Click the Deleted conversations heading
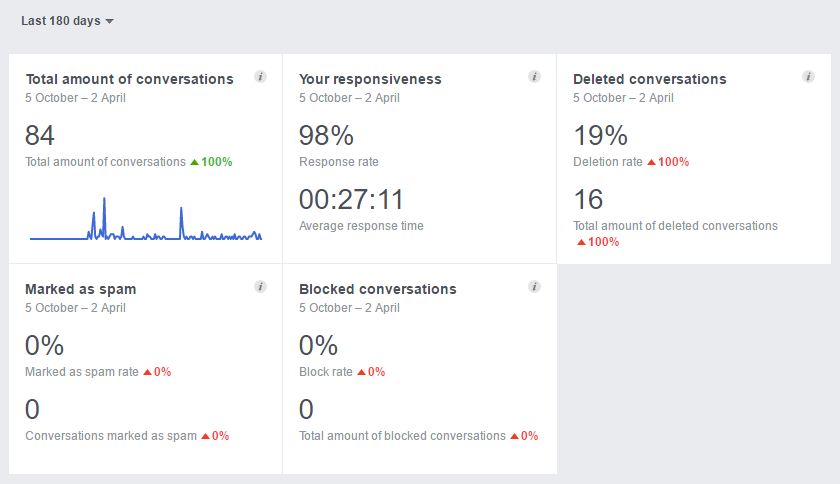The width and height of the screenshot is (840, 484). pos(649,79)
